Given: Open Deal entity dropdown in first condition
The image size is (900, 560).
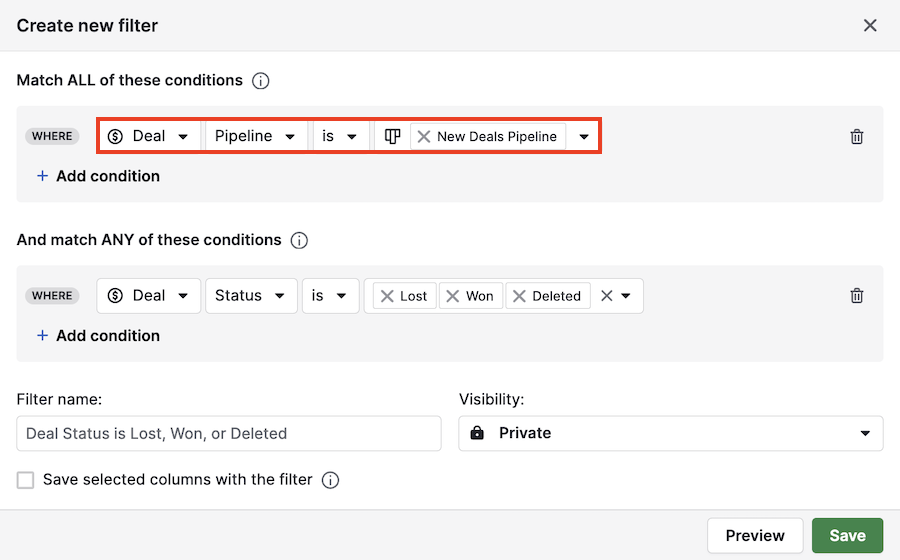Looking at the screenshot, I should click(x=148, y=137).
